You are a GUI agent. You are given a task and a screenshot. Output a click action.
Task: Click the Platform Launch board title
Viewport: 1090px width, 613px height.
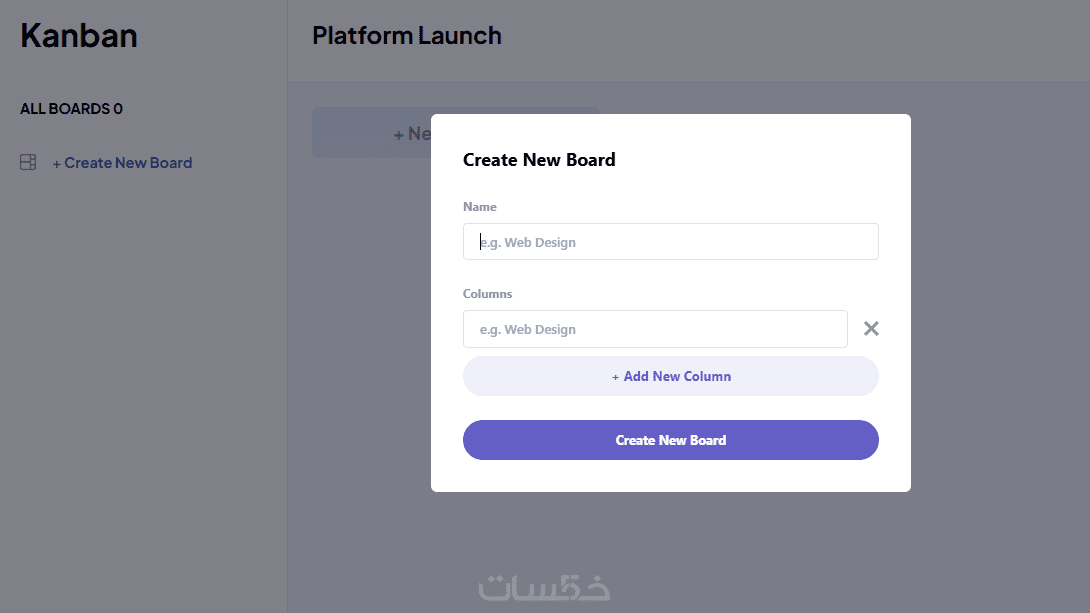click(407, 36)
